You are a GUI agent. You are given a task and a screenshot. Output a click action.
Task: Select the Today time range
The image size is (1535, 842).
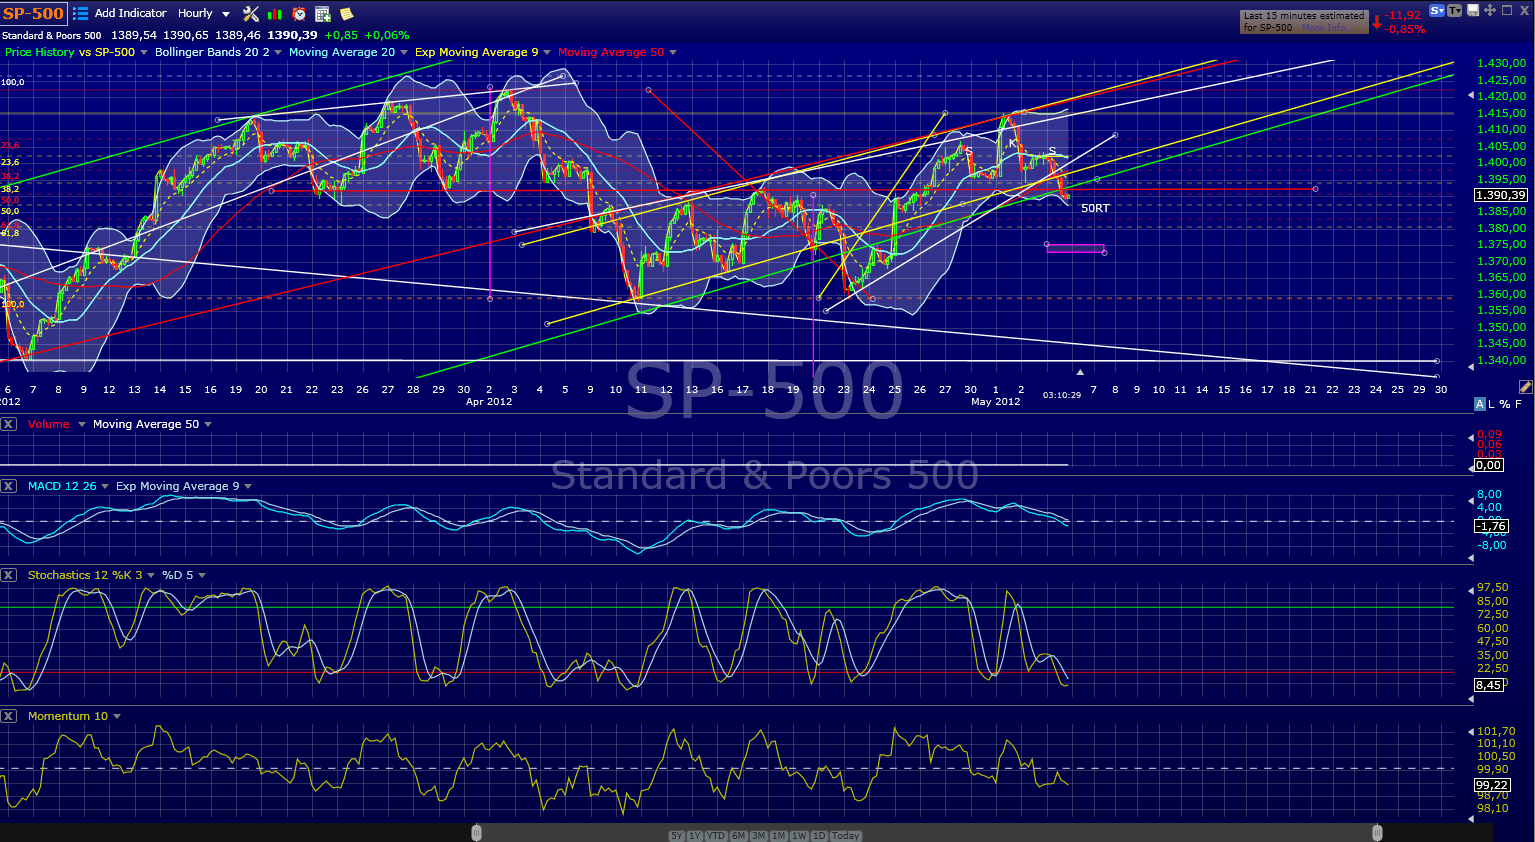coord(845,836)
